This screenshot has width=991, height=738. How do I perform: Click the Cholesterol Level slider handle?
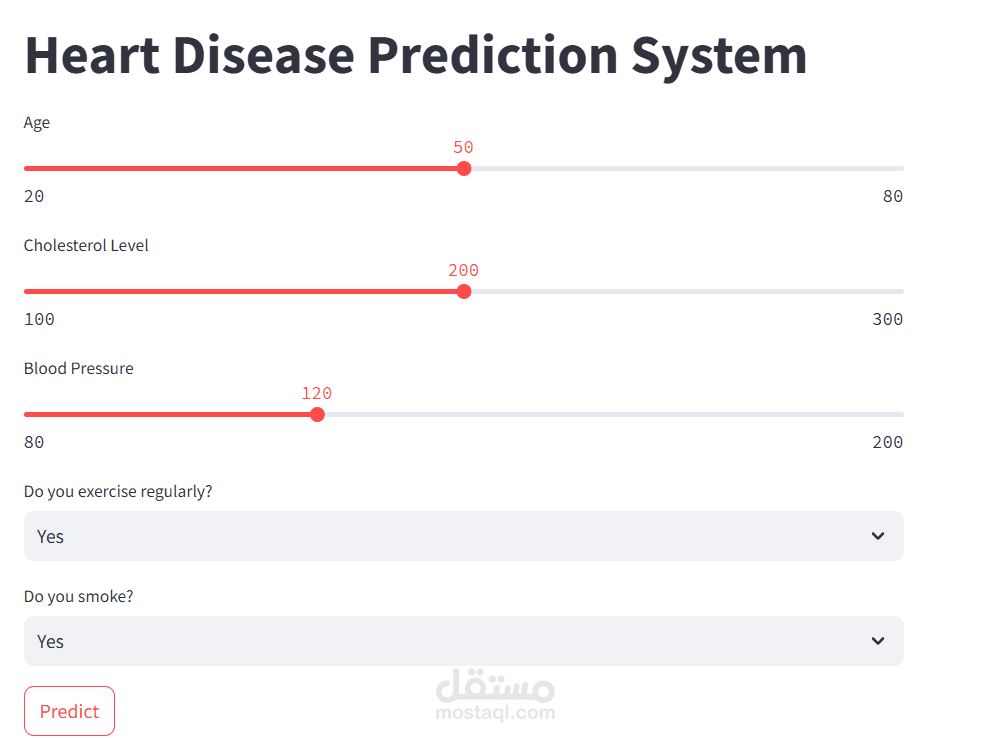463,291
